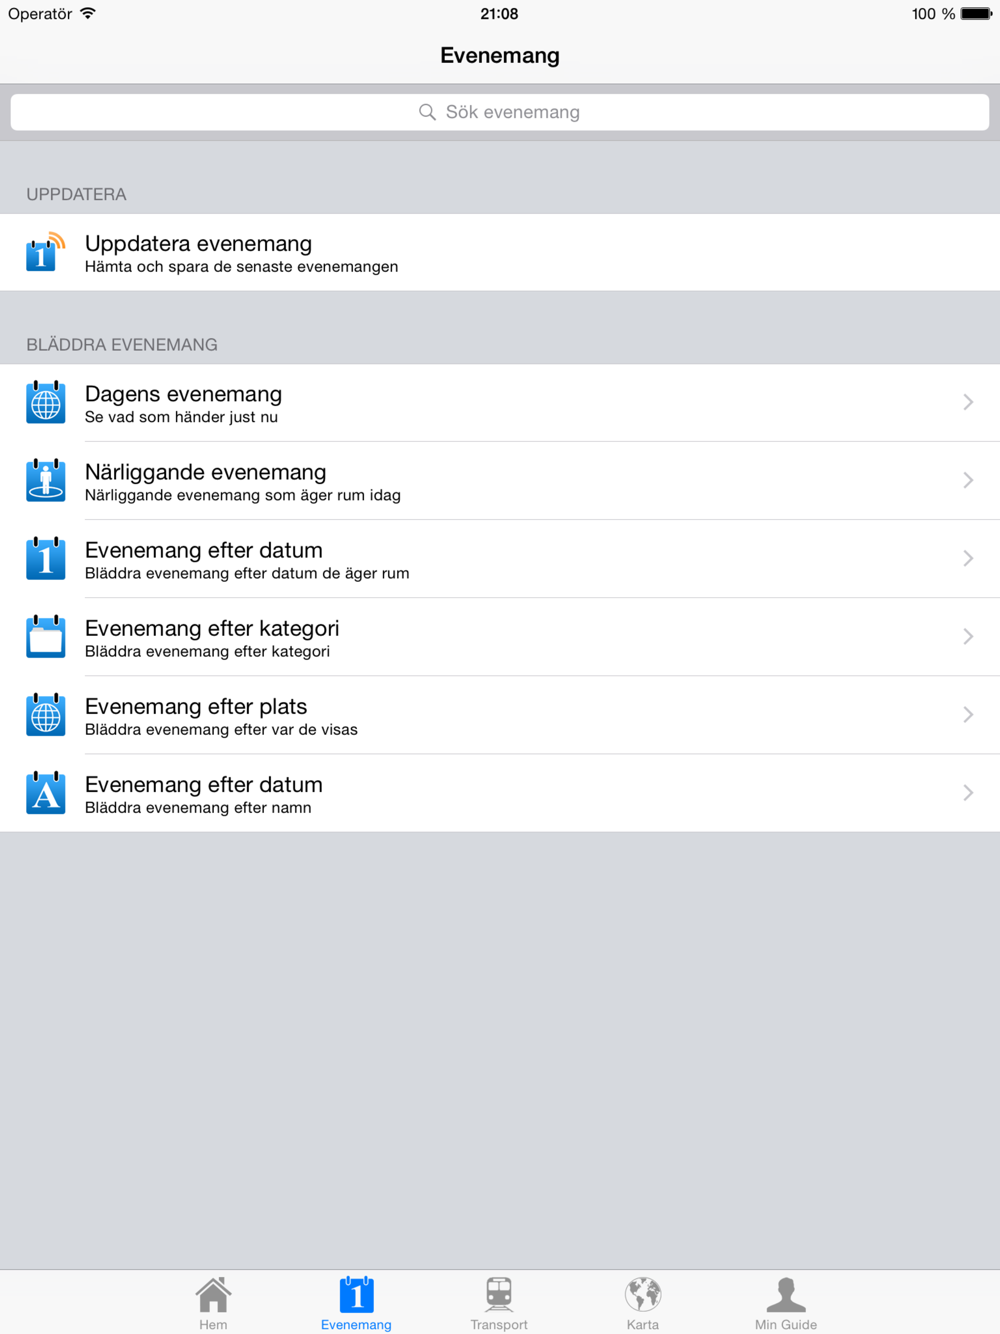
Task: Select the globe icon for Evenemang efter plats
Action: click(x=46, y=714)
